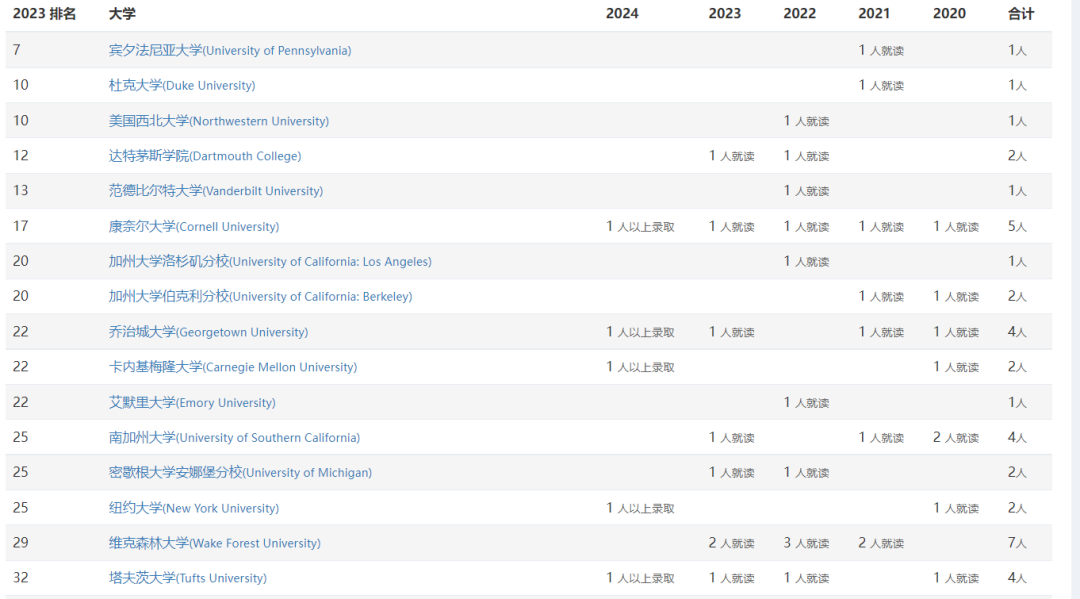
Task: Click the 2020 column header
Action: pyautogui.click(x=949, y=14)
